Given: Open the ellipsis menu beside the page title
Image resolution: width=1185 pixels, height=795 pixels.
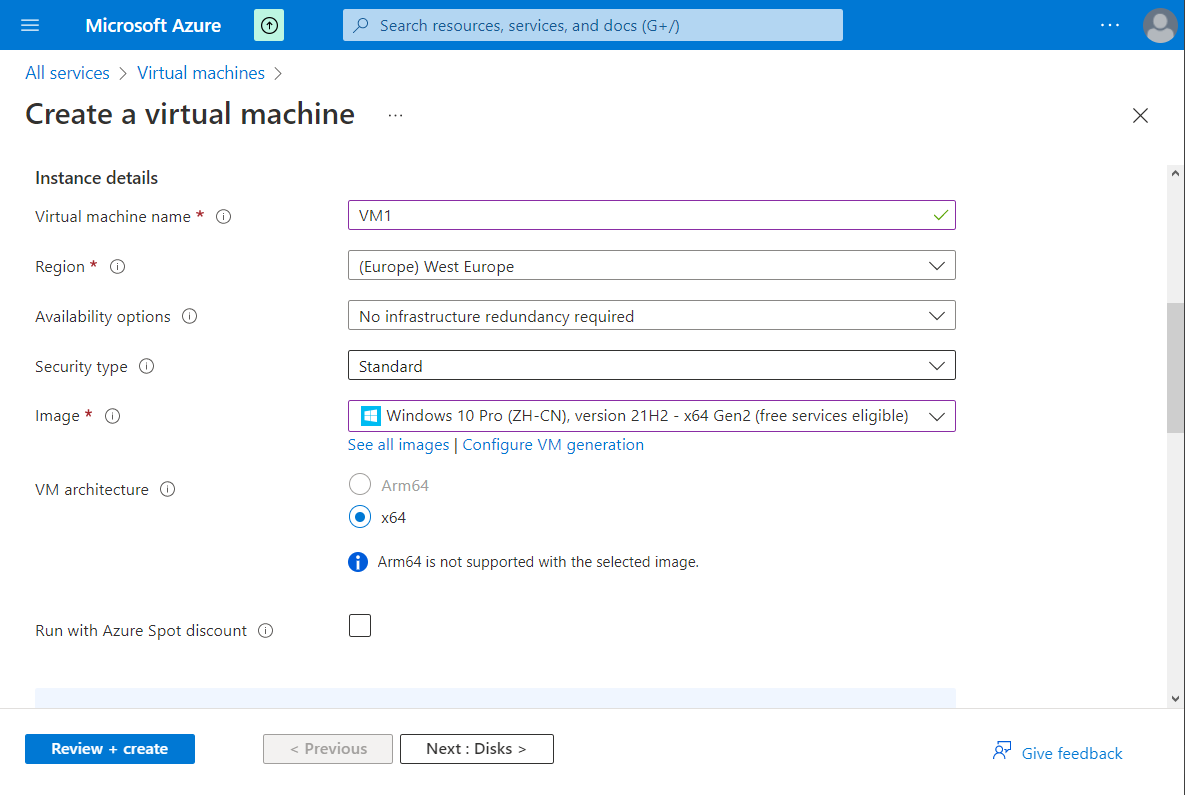Looking at the screenshot, I should pos(395,116).
